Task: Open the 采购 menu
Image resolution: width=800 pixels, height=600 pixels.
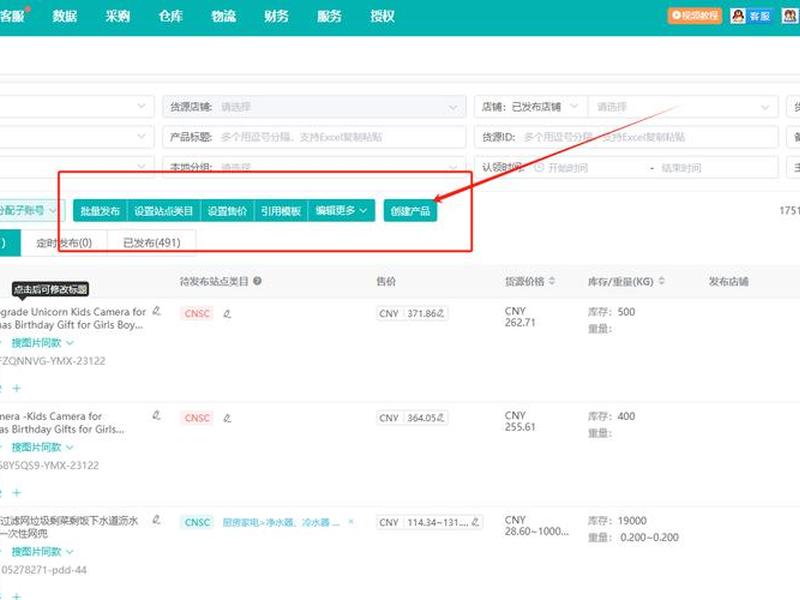Action: (x=118, y=16)
